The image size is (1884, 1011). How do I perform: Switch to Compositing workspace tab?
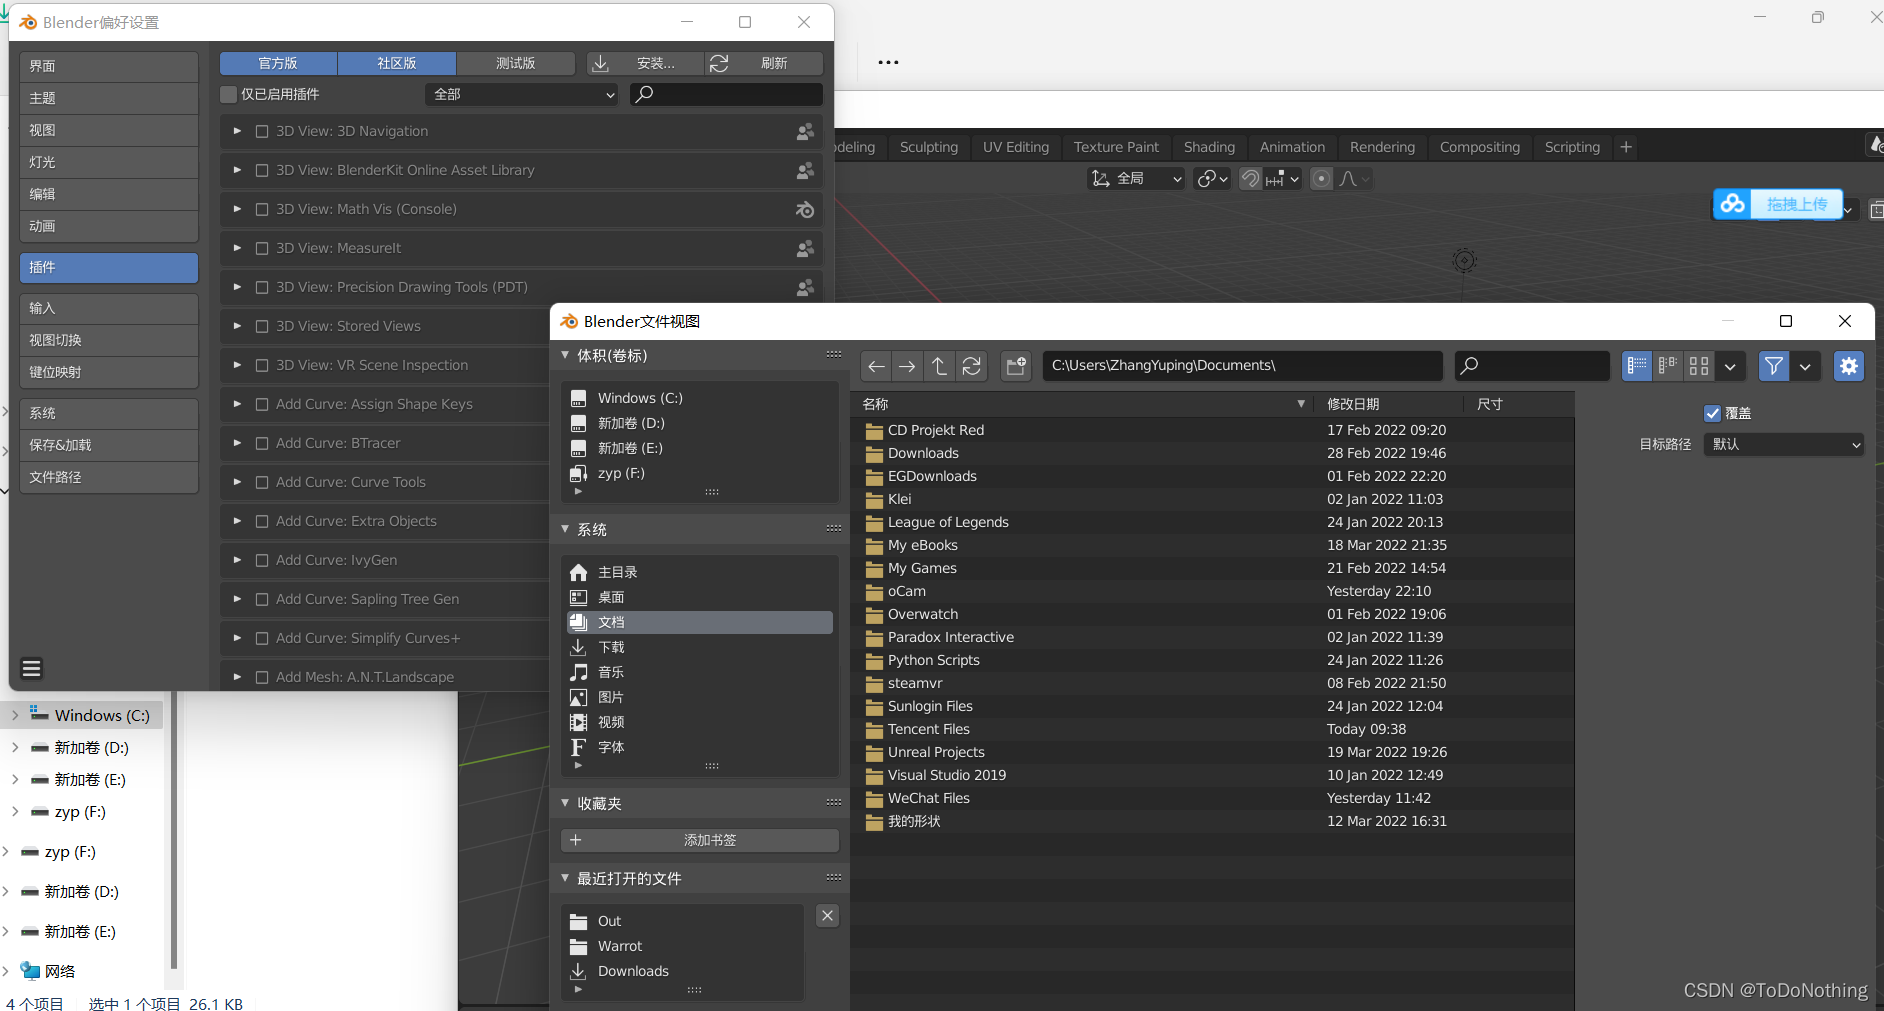(1480, 147)
